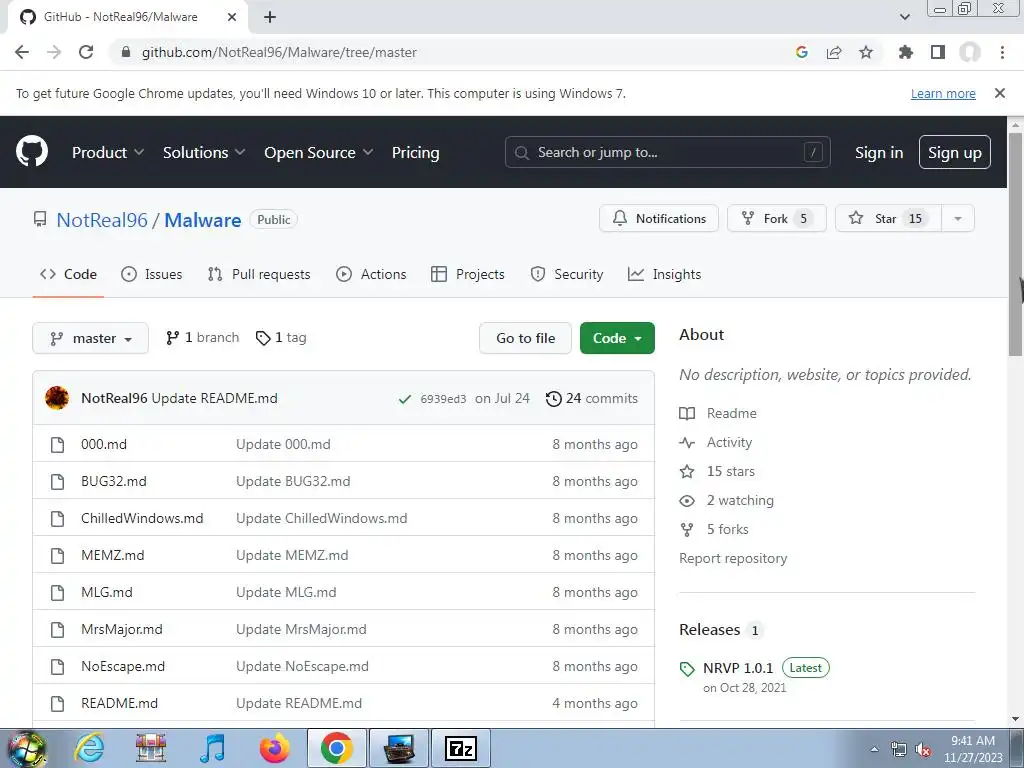Dismiss the Chrome update notice bar
Image resolution: width=1024 pixels, height=768 pixels.
tap(1000, 93)
